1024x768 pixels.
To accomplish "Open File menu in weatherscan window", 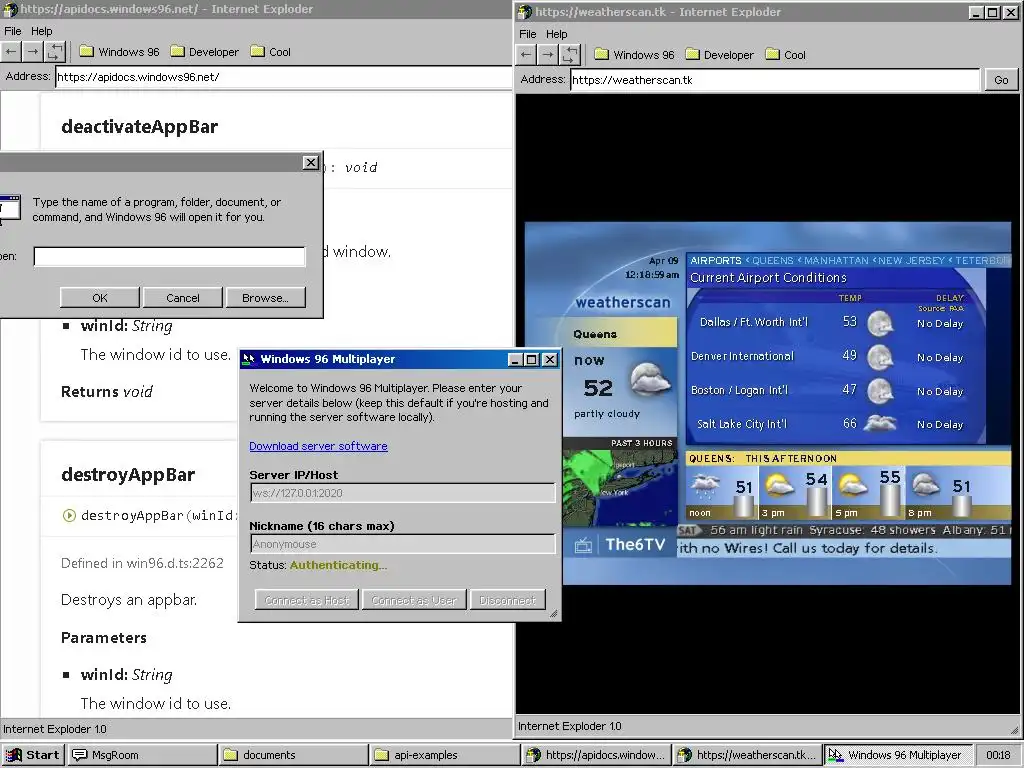I will (x=528, y=34).
